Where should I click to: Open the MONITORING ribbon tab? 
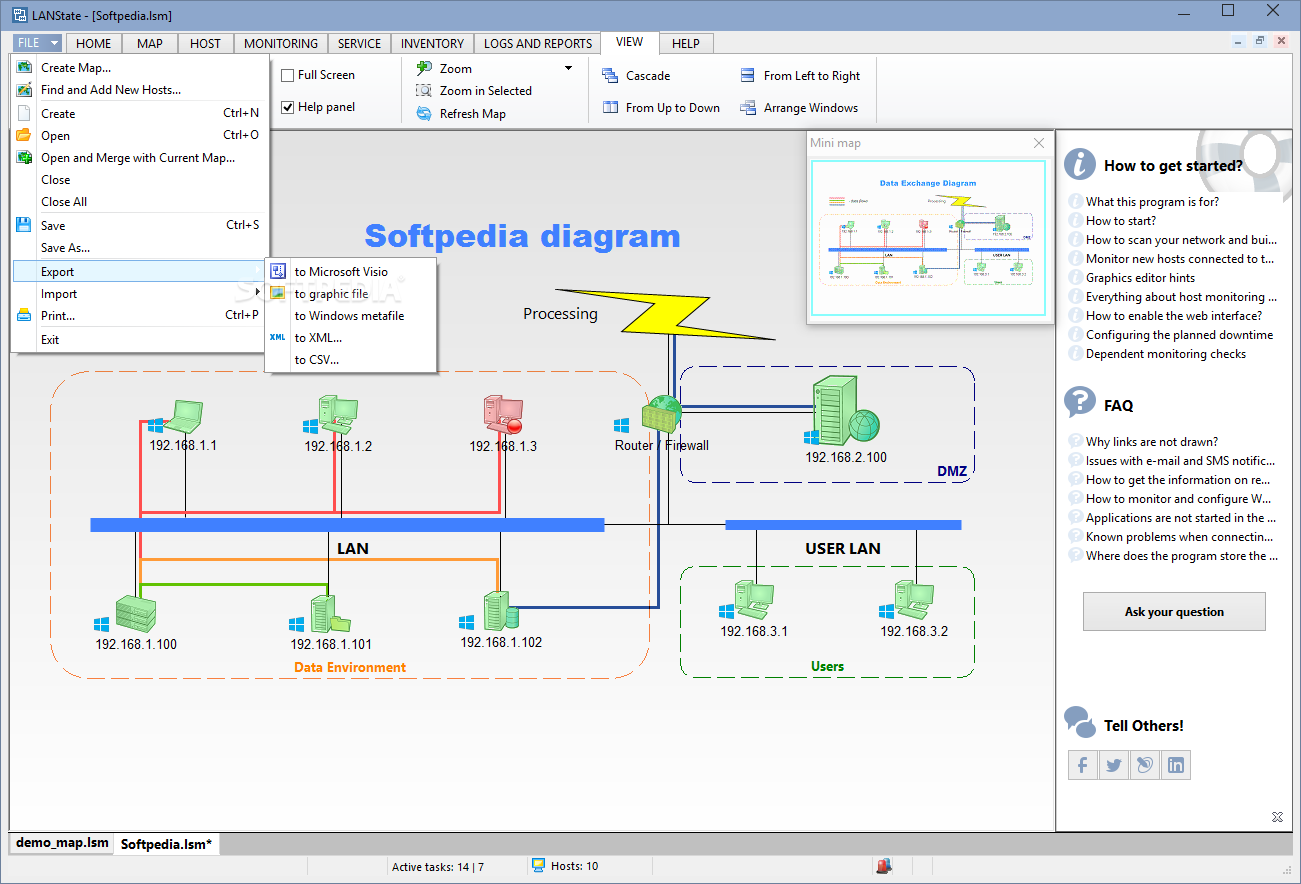[x=281, y=43]
